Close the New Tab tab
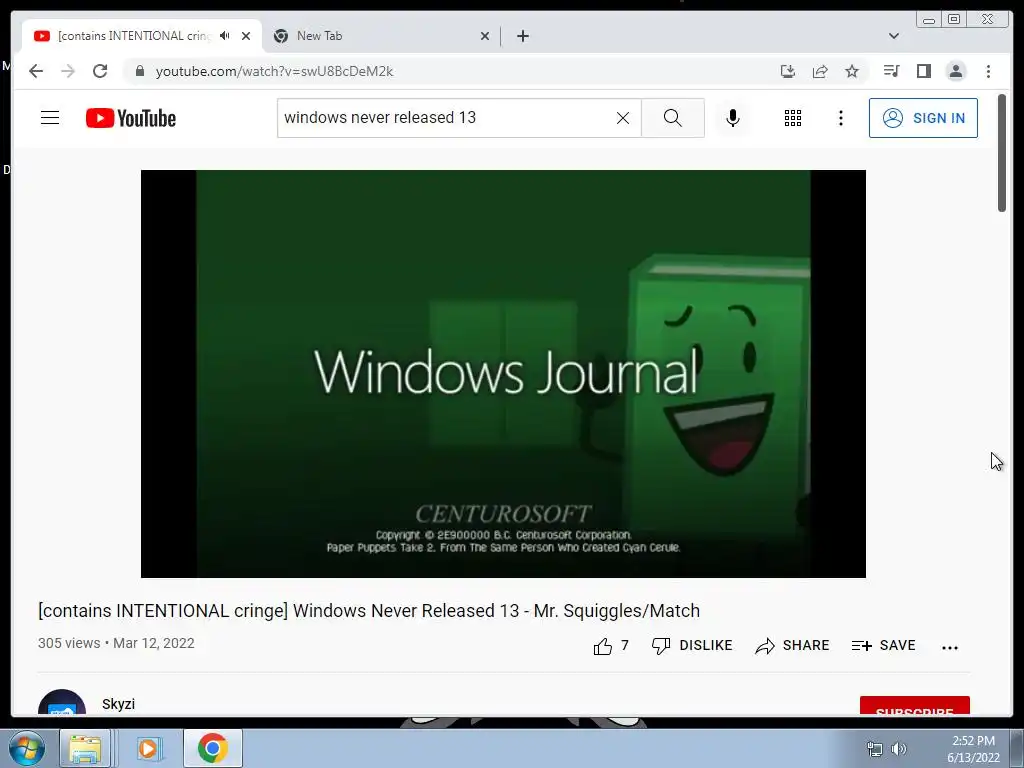1024x768 pixels. pos(485,36)
